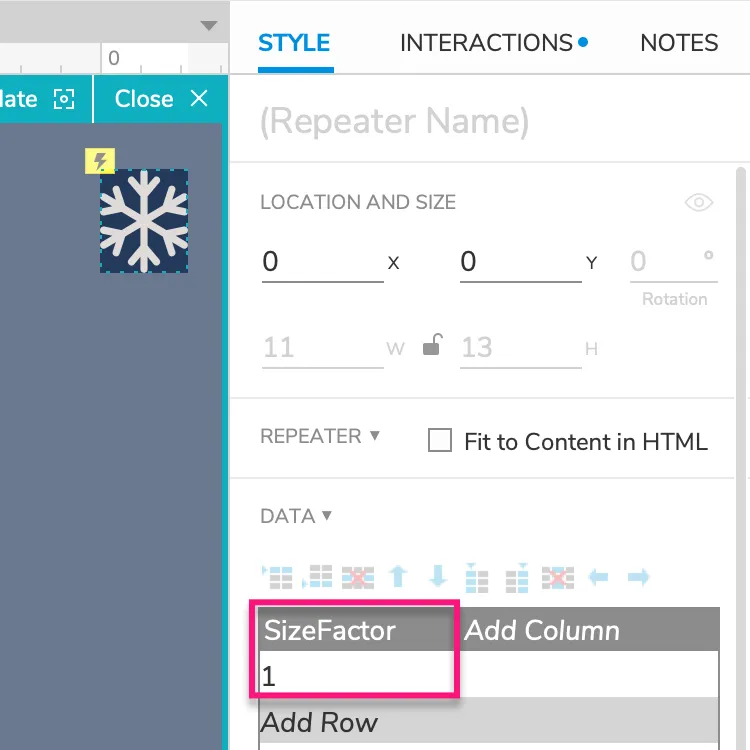Move the column right with the arrow
Image resolution: width=750 pixels, height=750 pixels.
point(638,577)
